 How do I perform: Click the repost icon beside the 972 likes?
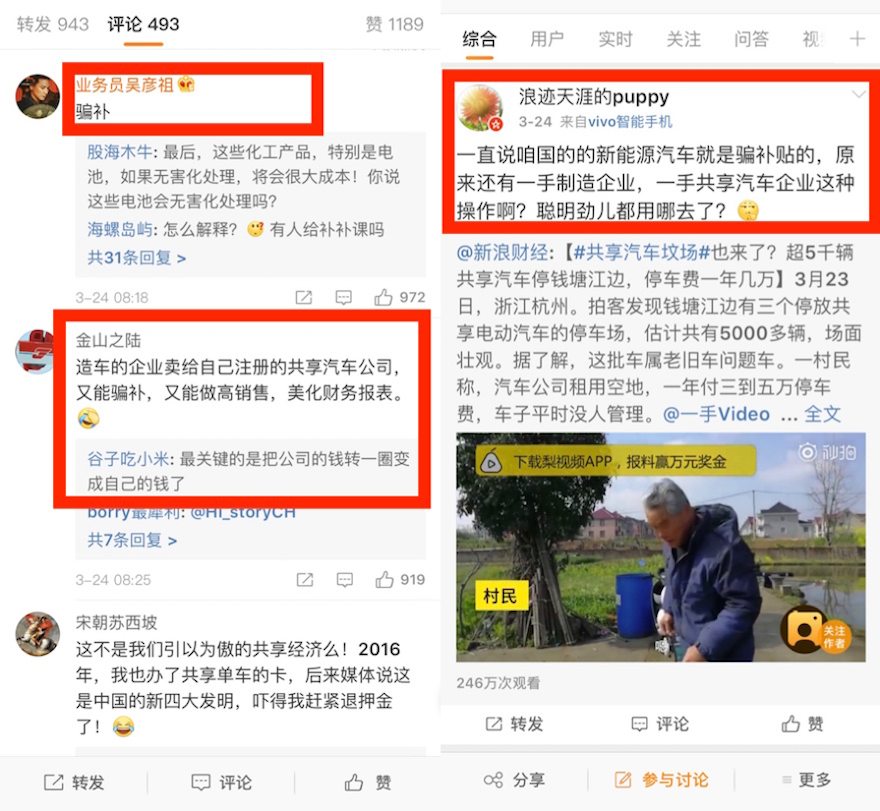point(304,297)
